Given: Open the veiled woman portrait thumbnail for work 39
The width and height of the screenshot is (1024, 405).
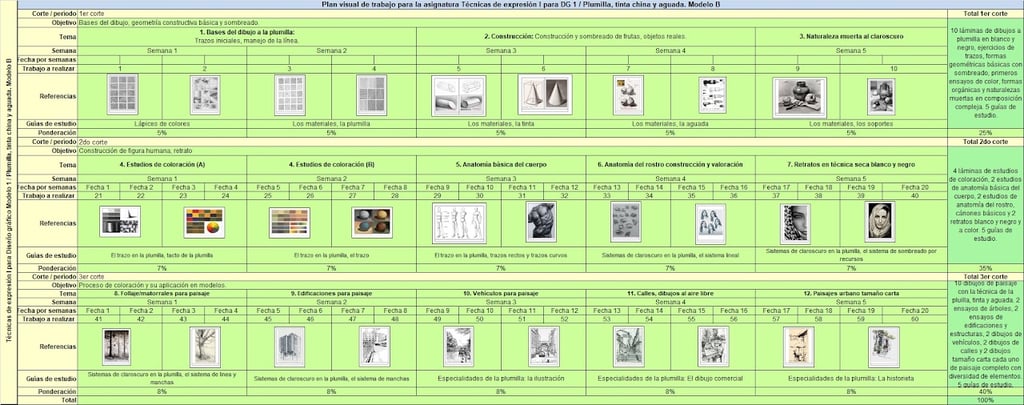Looking at the screenshot, I should [x=880, y=221].
